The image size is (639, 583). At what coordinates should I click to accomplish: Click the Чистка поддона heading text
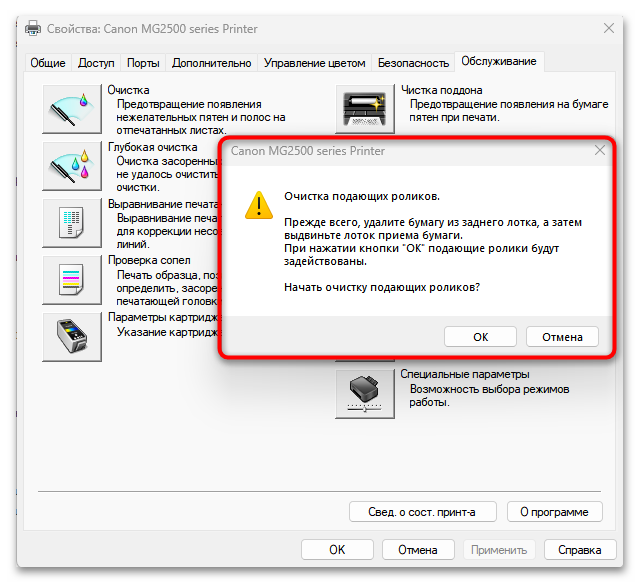[x=442, y=90]
